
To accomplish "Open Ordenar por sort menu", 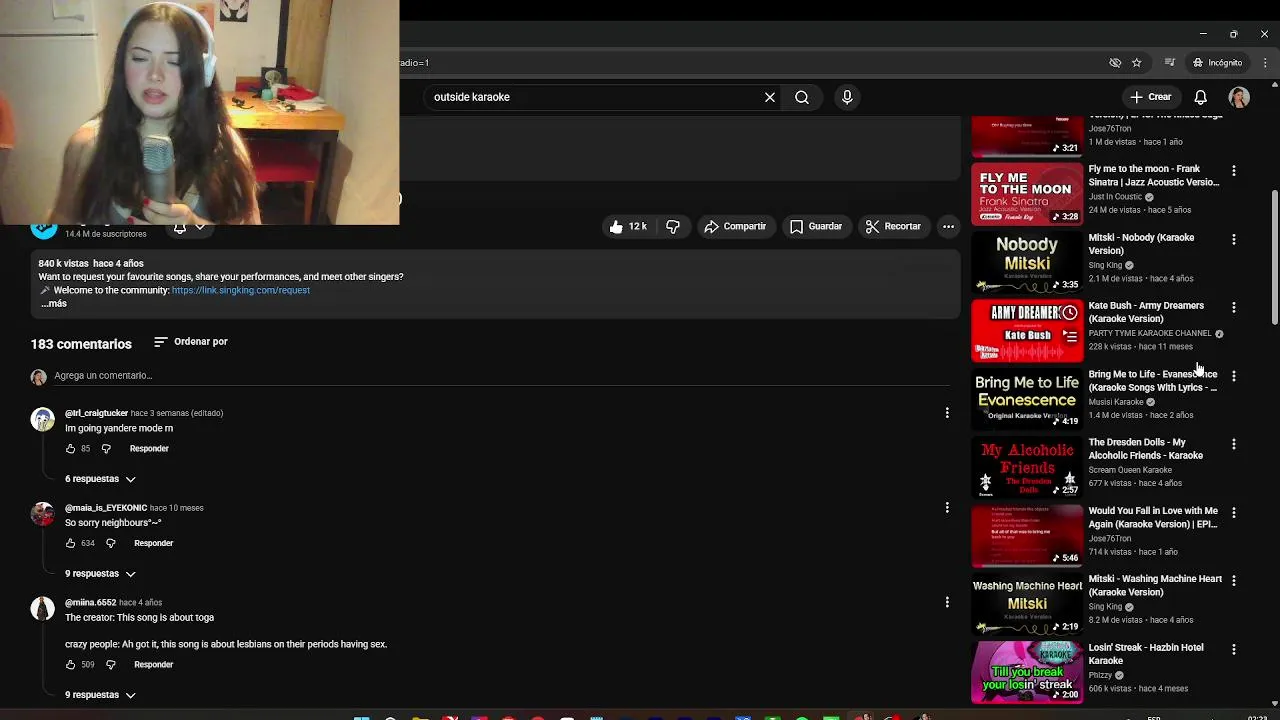I will pyautogui.click(x=191, y=342).
